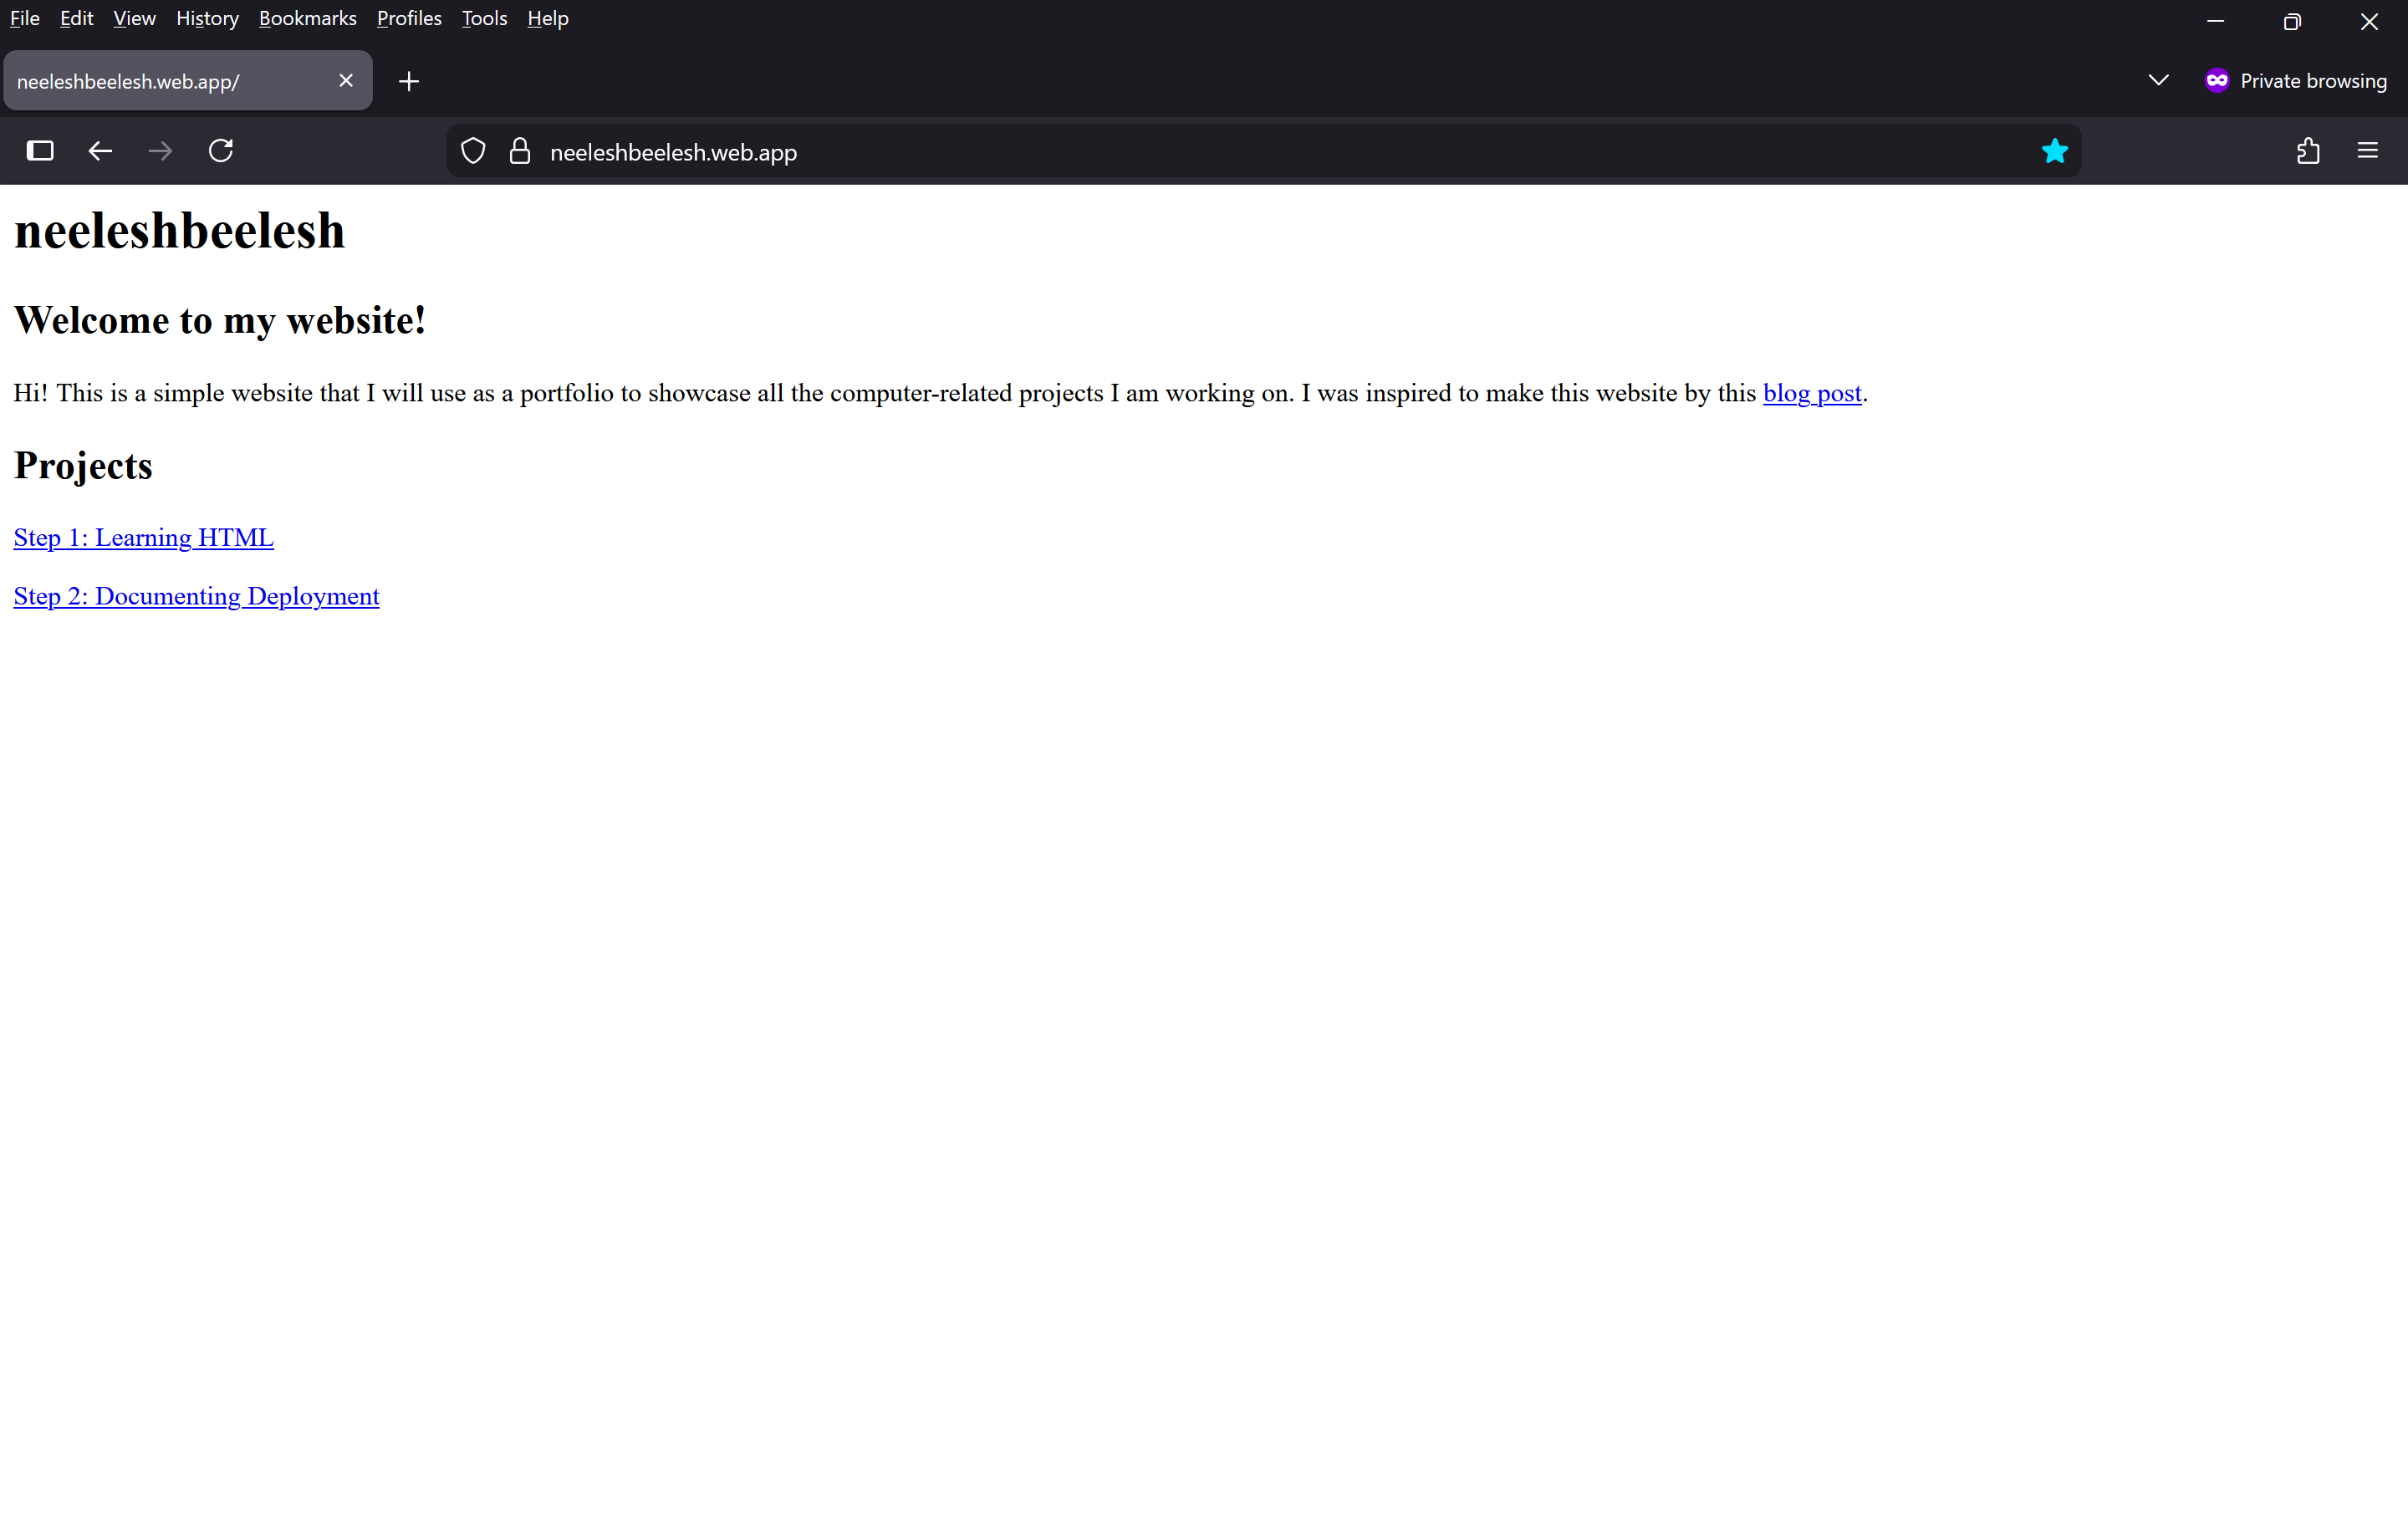Close the neeleshbeelesh.web.app tab

click(x=346, y=80)
